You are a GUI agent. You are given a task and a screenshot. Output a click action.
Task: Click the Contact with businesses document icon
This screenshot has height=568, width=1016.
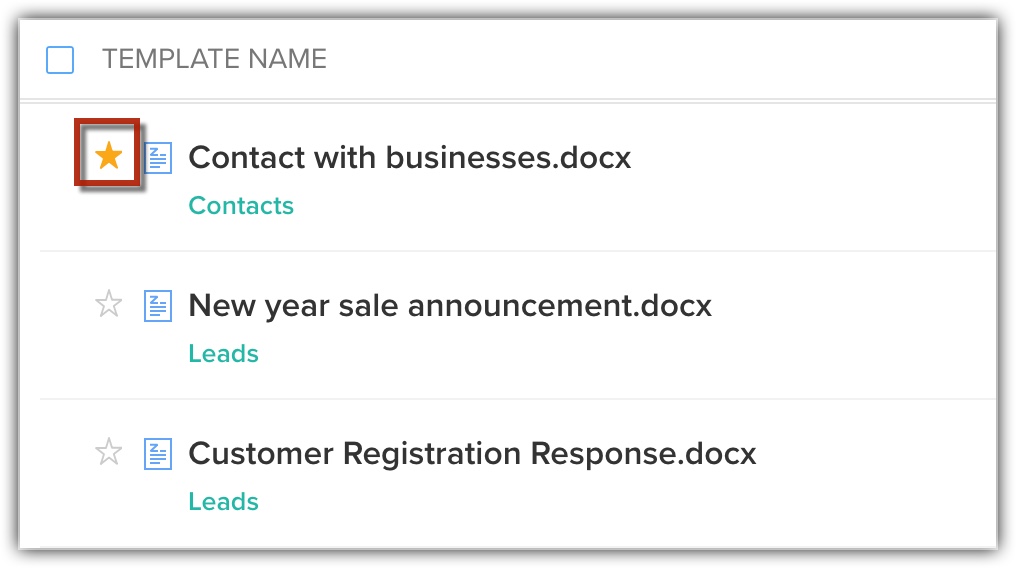point(158,157)
